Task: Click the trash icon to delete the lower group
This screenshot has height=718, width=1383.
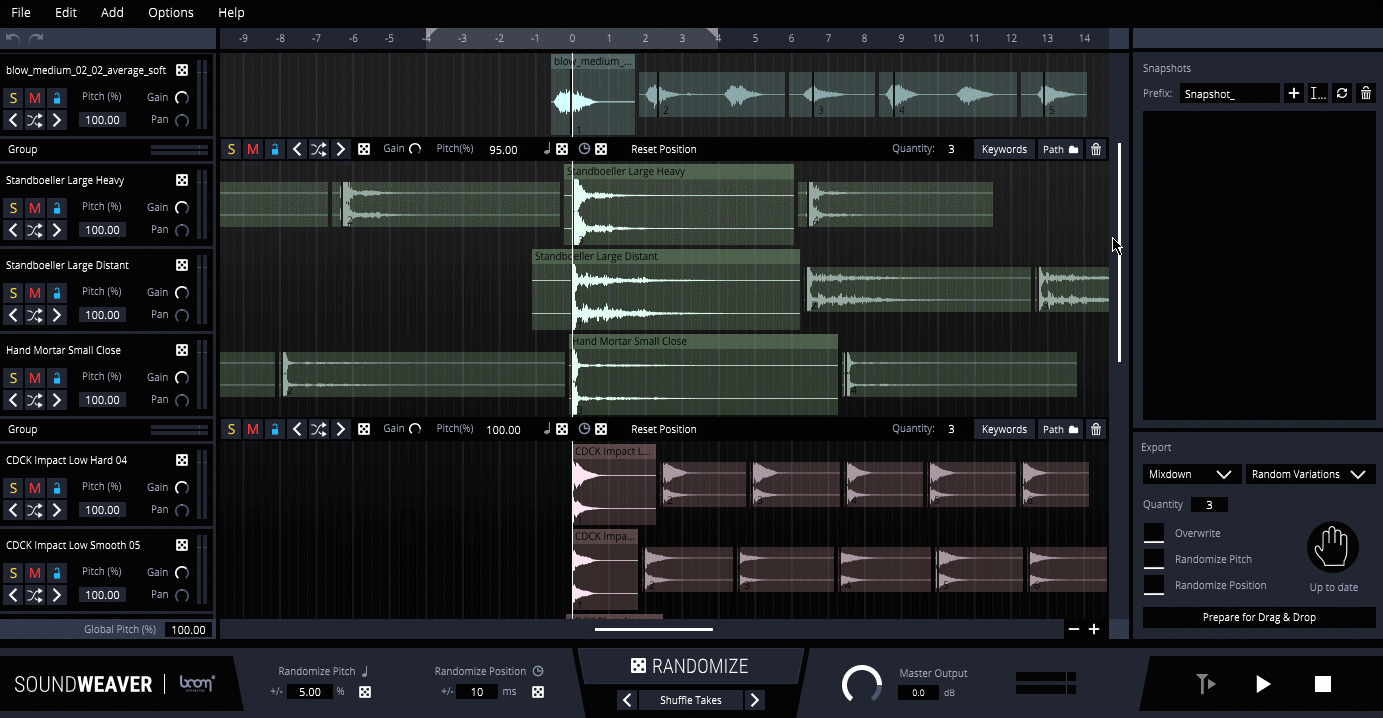Action: click(x=1095, y=428)
